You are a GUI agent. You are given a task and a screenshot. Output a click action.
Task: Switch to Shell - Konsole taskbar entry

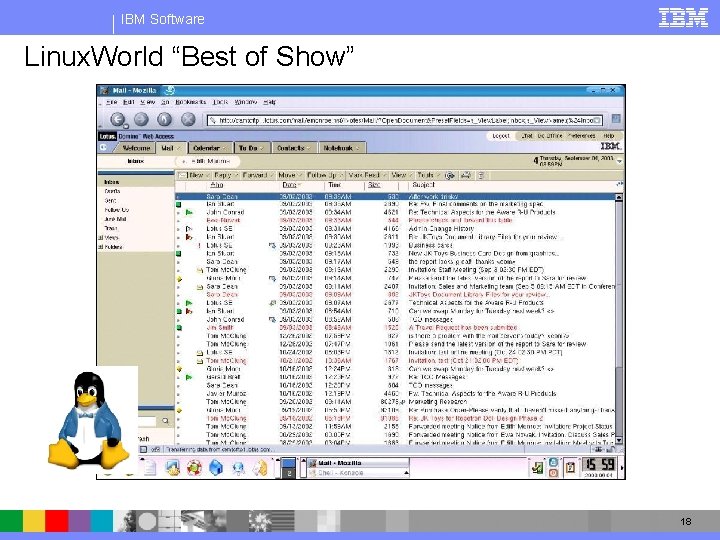(x=358, y=472)
